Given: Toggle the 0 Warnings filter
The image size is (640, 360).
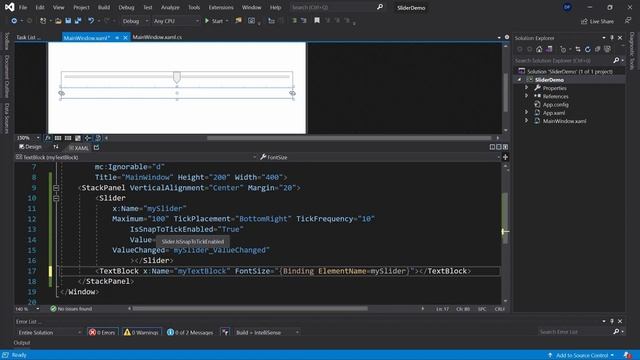Looking at the screenshot, I should [142, 332].
